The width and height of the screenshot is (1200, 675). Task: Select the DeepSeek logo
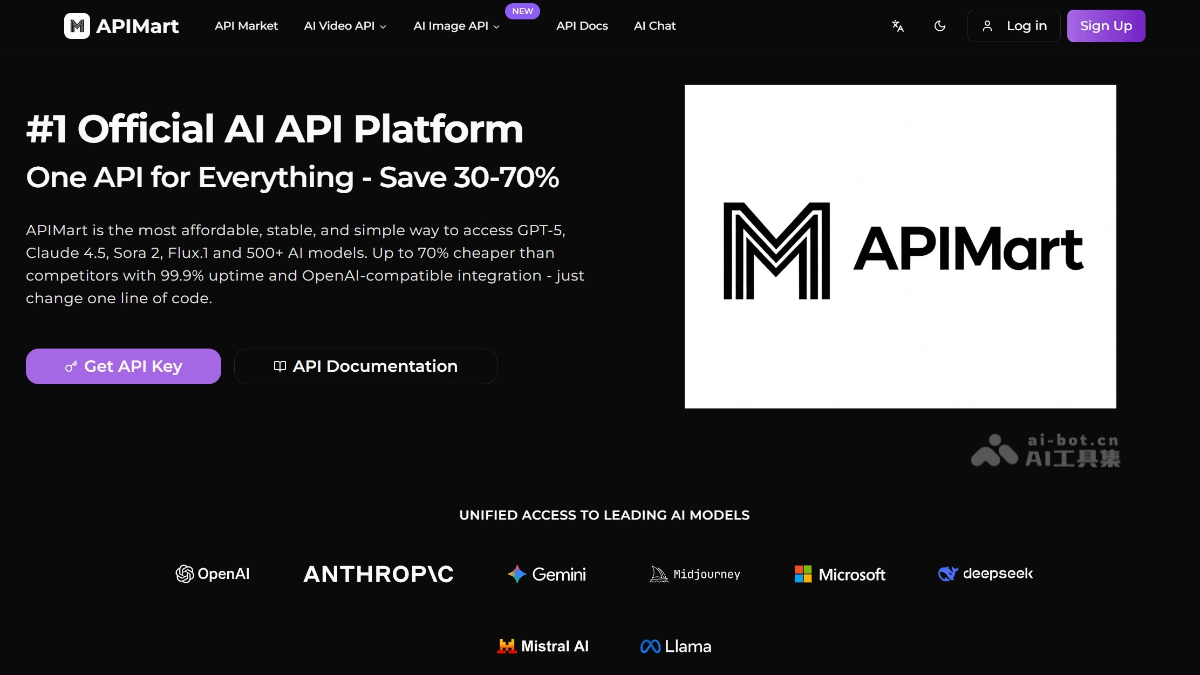[x=984, y=573]
